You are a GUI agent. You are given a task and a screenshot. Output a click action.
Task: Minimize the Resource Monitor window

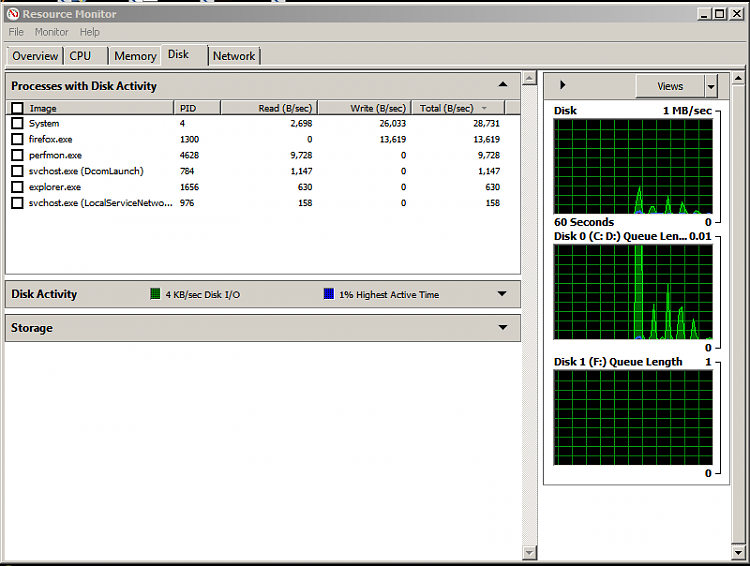tap(704, 14)
